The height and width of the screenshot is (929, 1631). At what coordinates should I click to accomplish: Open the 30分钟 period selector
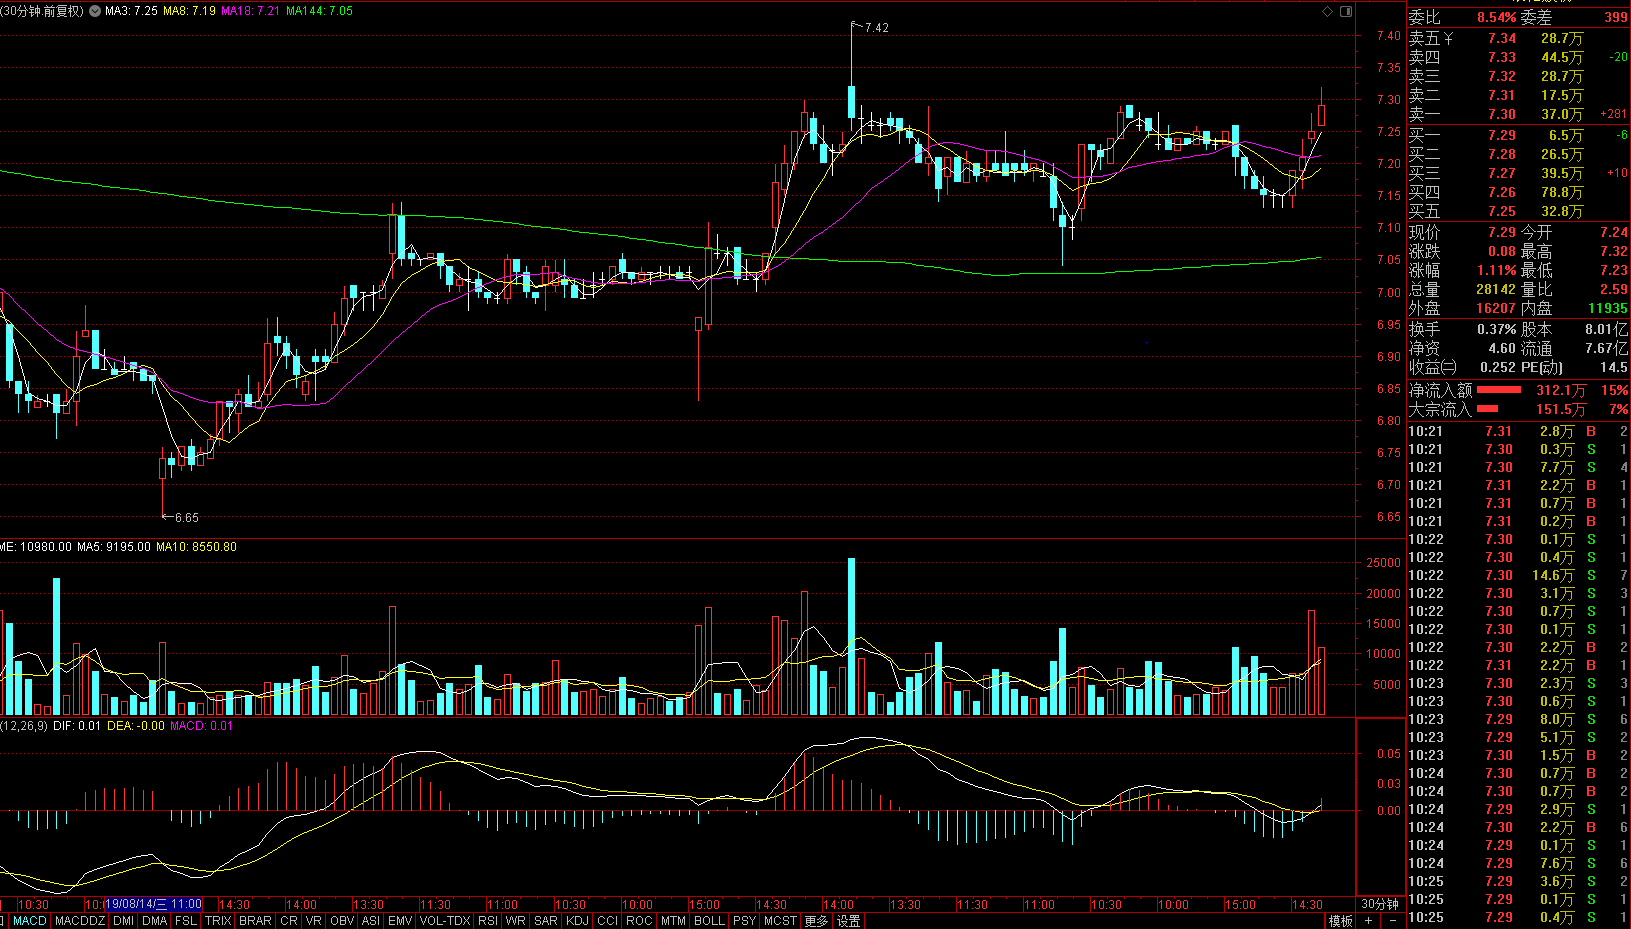point(1380,904)
